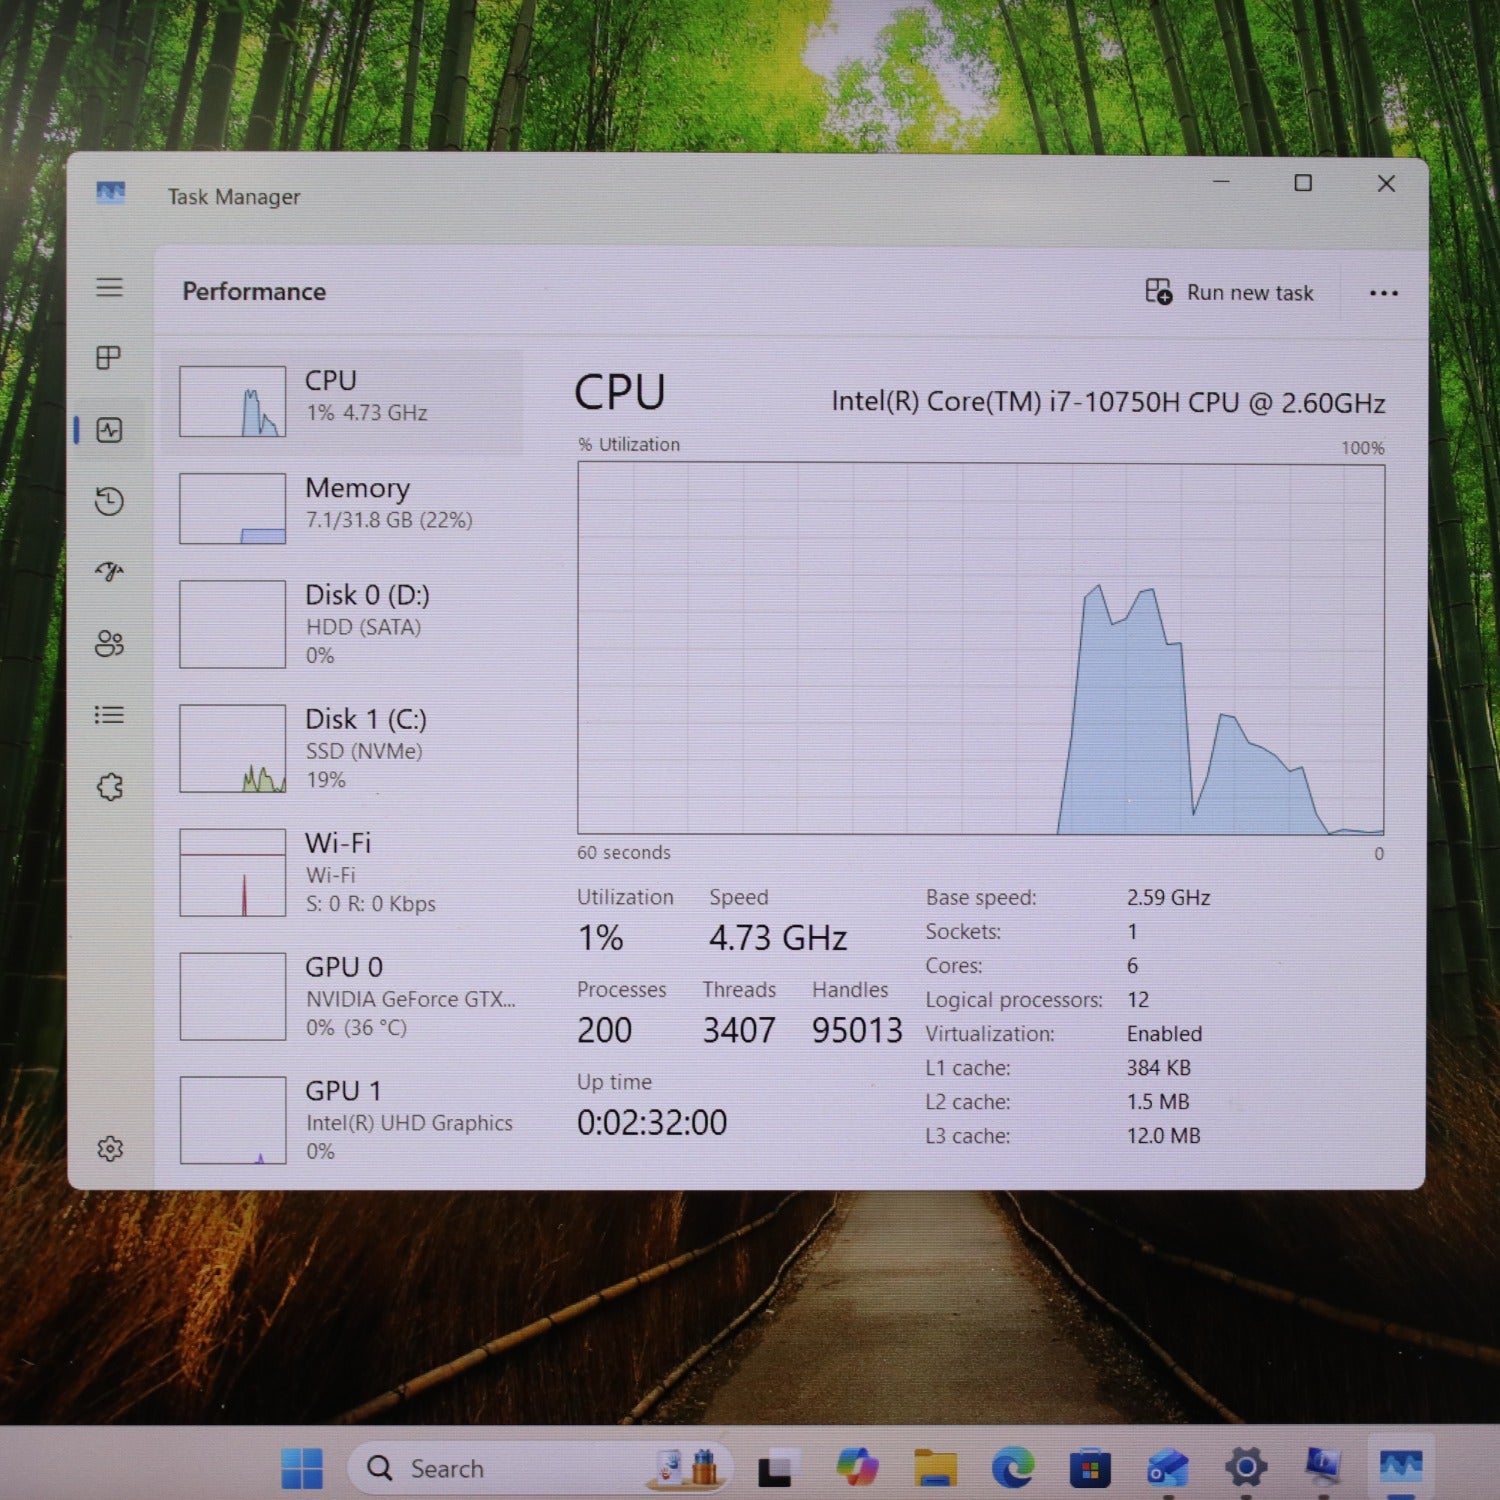Image resolution: width=1500 pixels, height=1500 pixels.
Task: Open Outlook from the taskbar
Action: coord(1167,1468)
